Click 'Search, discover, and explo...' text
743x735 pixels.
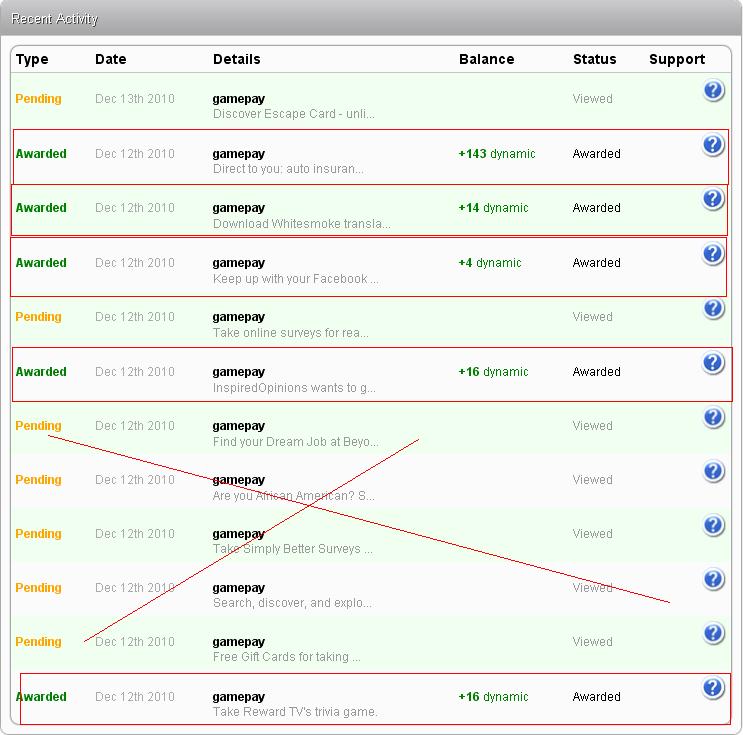[x=292, y=603]
